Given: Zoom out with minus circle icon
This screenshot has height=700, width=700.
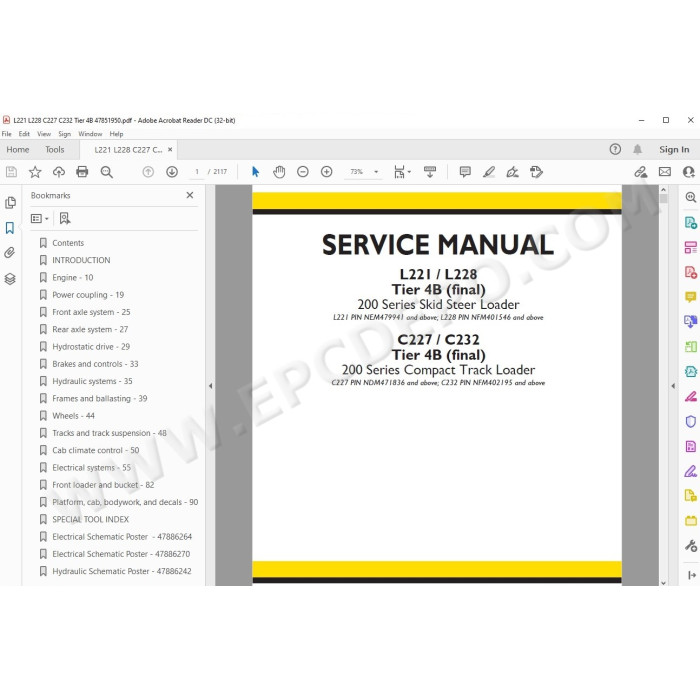Looking at the screenshot, I should click(x=303, y=172).
